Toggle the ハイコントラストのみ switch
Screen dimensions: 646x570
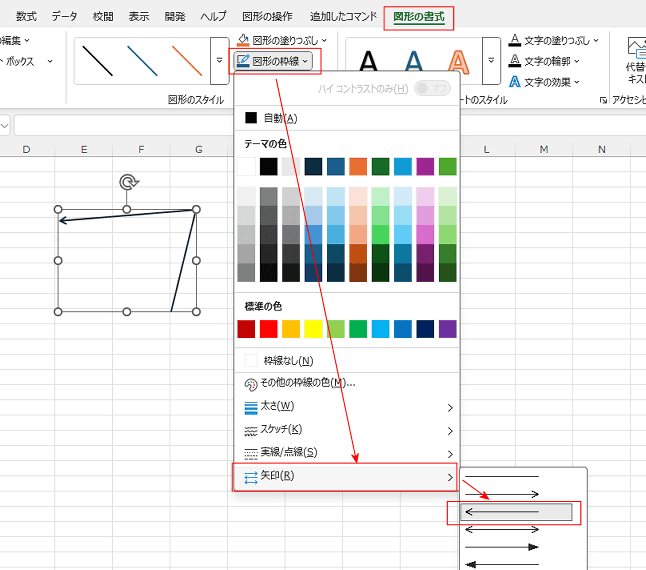431,88
